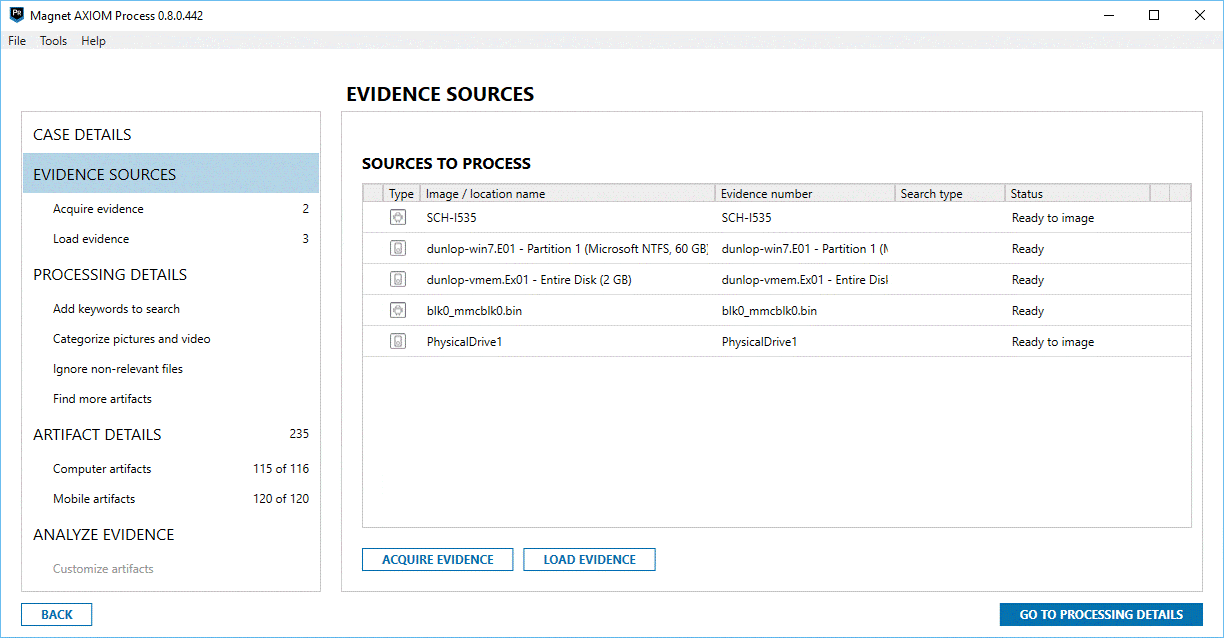Image resolution: width=1224 pixels, height=638 pixels.
Task: Click the drive type icon for dunlop-vmem.Ex01
Action: point(398,280)
